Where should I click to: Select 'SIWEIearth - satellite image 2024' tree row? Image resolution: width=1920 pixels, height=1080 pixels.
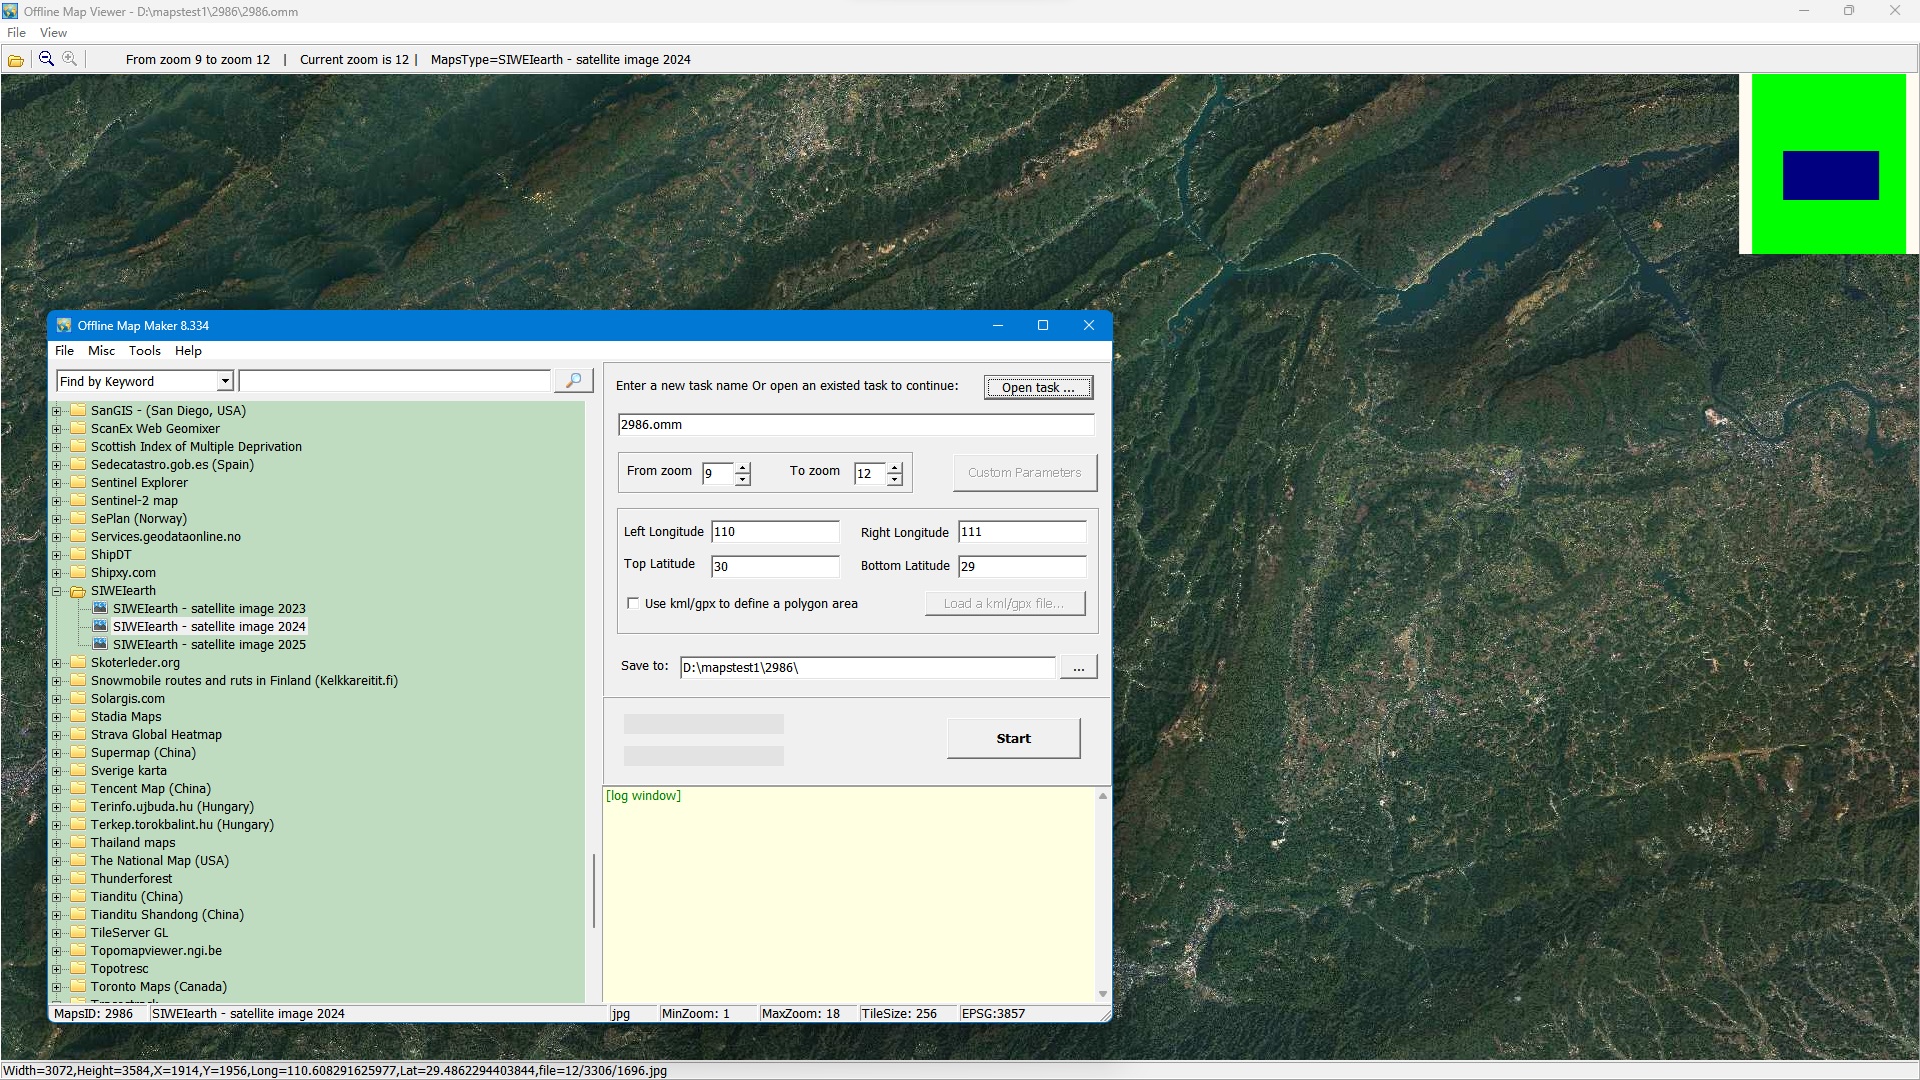click(209, 627)
